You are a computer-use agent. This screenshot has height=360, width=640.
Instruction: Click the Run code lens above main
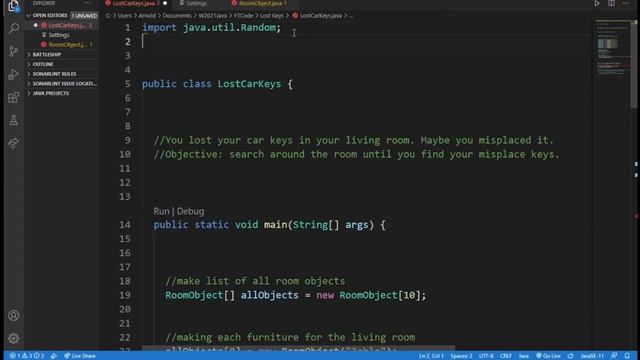click(x=161, y=211)
